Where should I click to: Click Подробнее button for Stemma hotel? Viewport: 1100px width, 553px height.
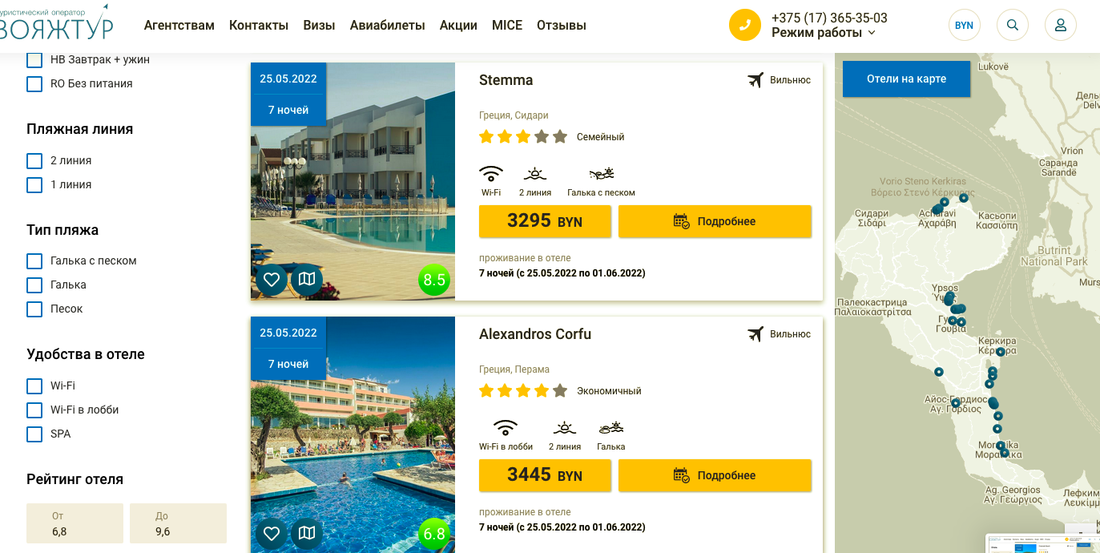point(715,222)
